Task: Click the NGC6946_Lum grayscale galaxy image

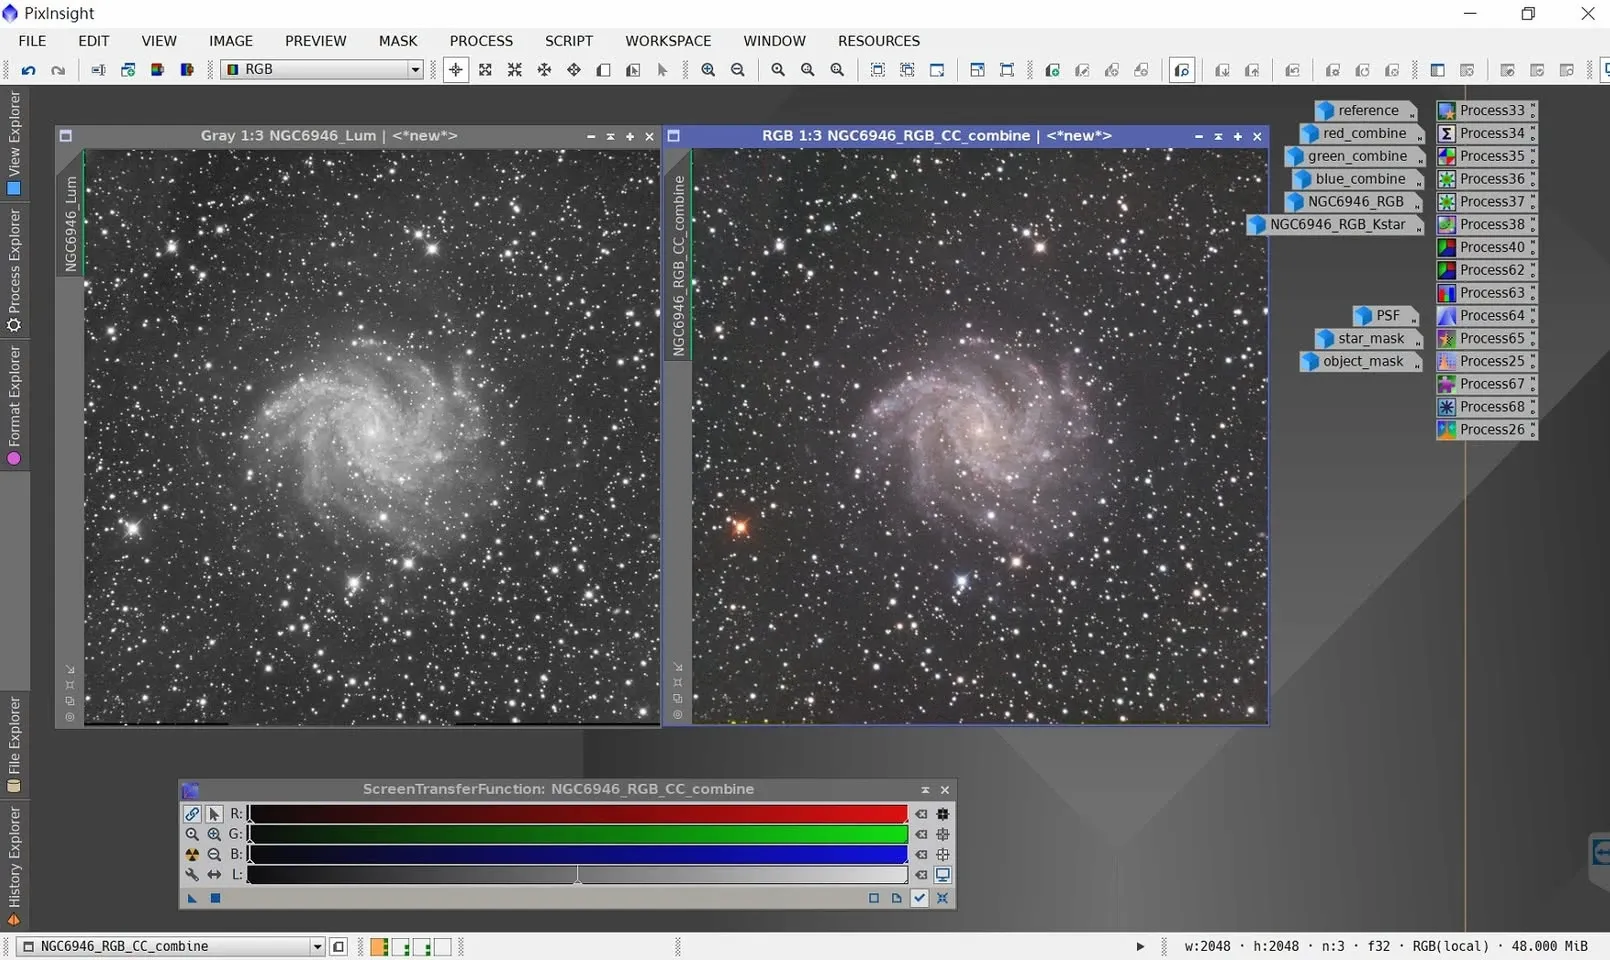Action: pos(371,436)
